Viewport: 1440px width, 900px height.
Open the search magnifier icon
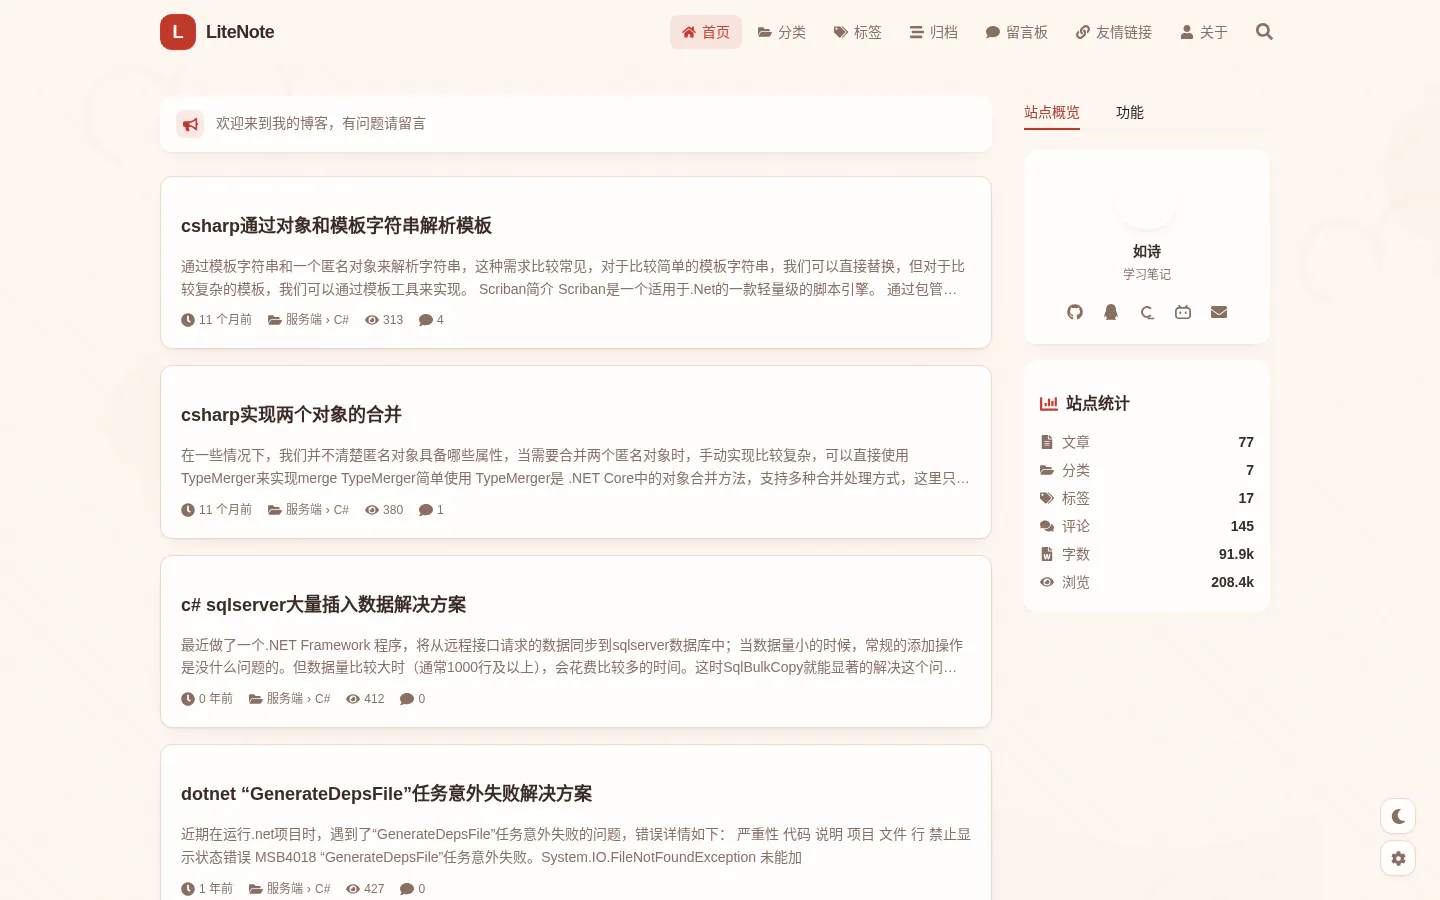pos(1264,32)
